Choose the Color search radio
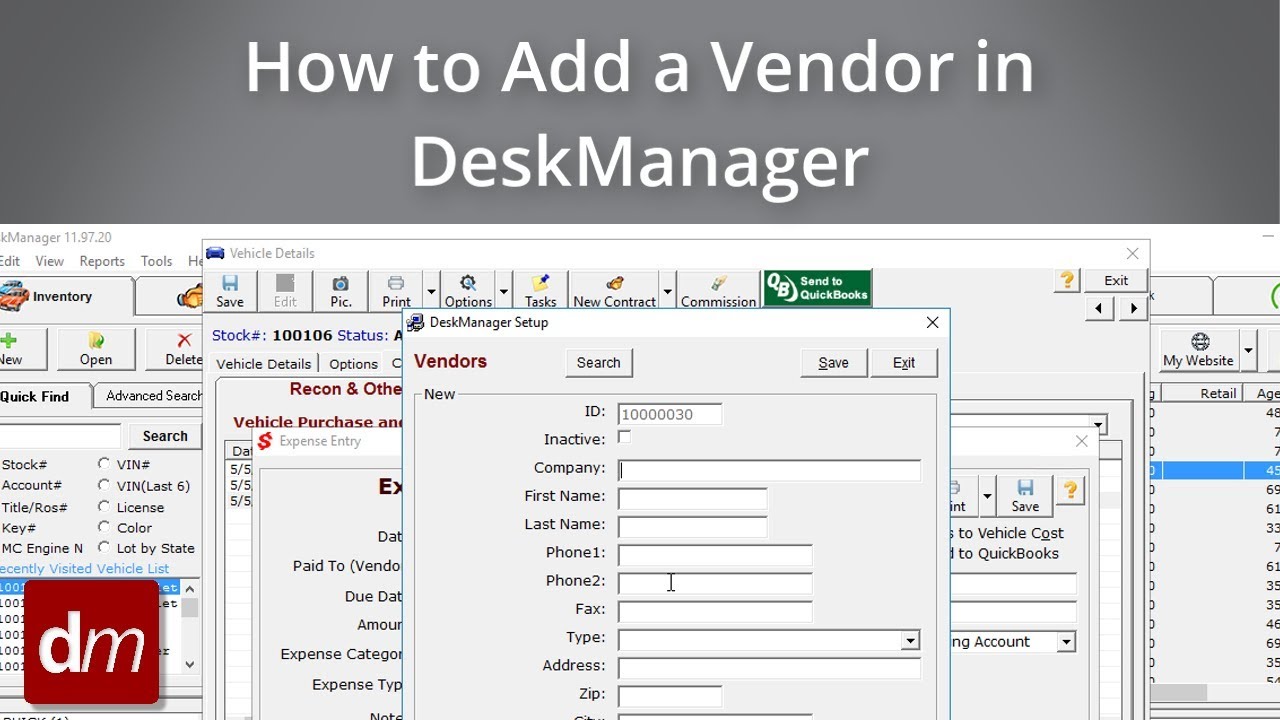The image size is (1280, 720). pyautogui.click(x=104, y=527)
